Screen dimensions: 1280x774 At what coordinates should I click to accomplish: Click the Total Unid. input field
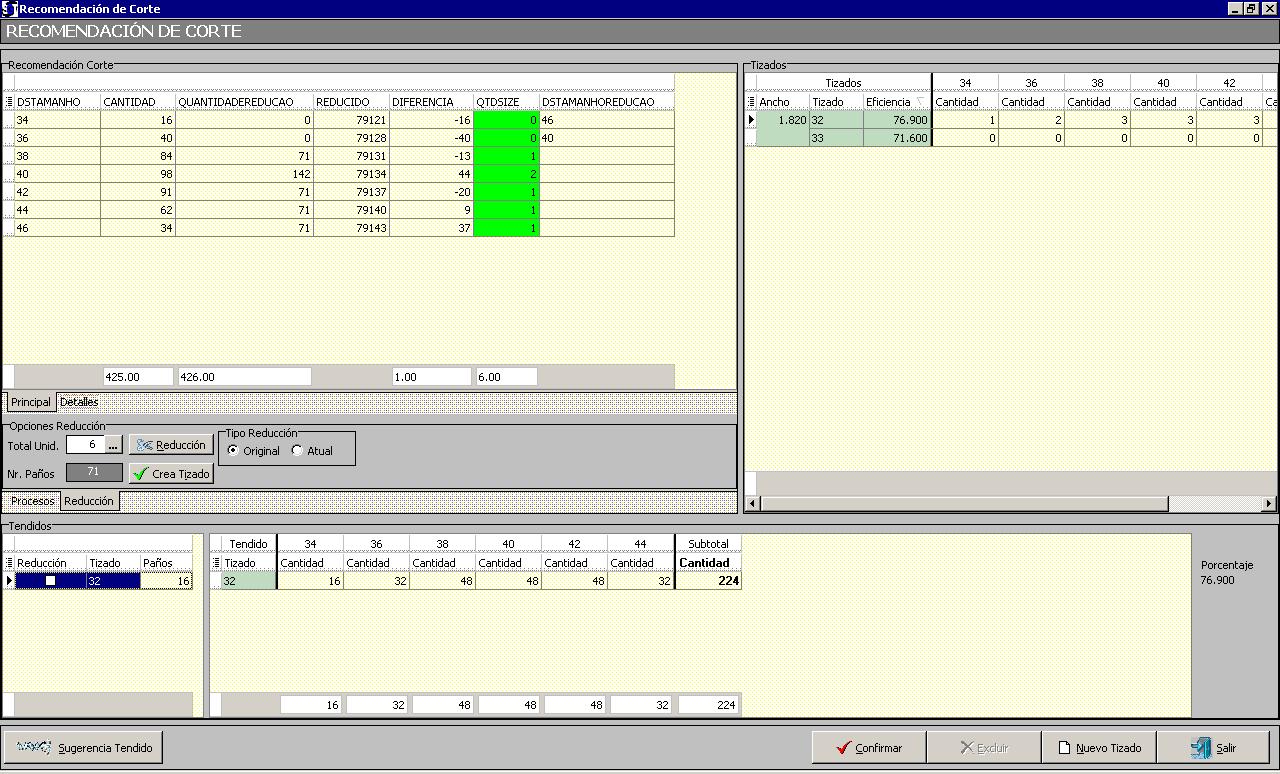tap(85, 445)
